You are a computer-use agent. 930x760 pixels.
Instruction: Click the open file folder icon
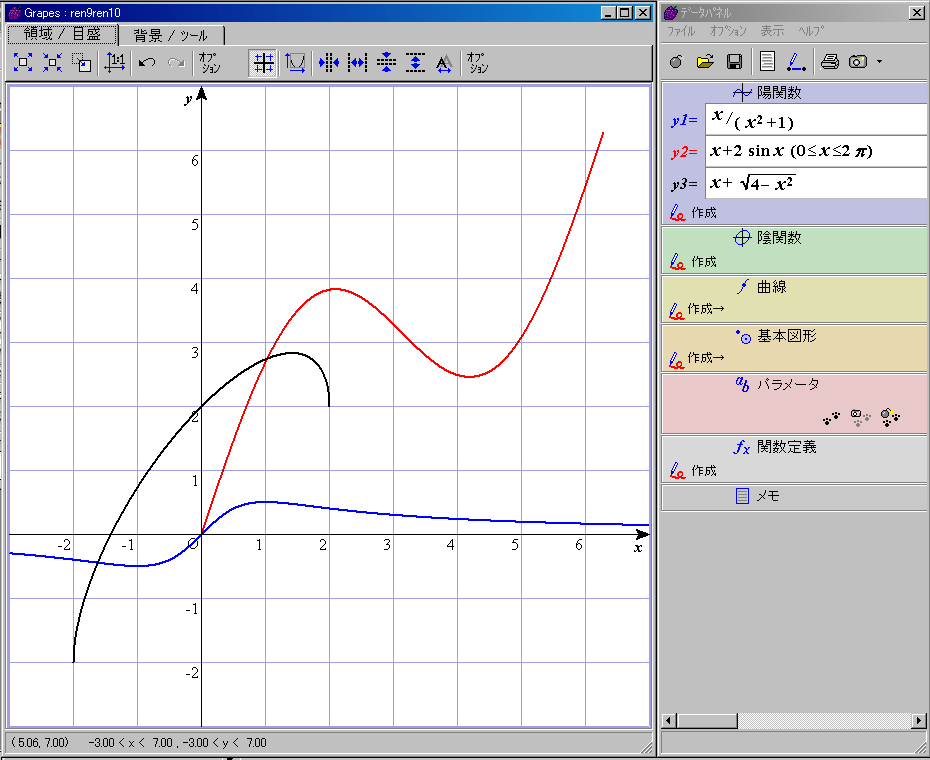pos(705,61)
